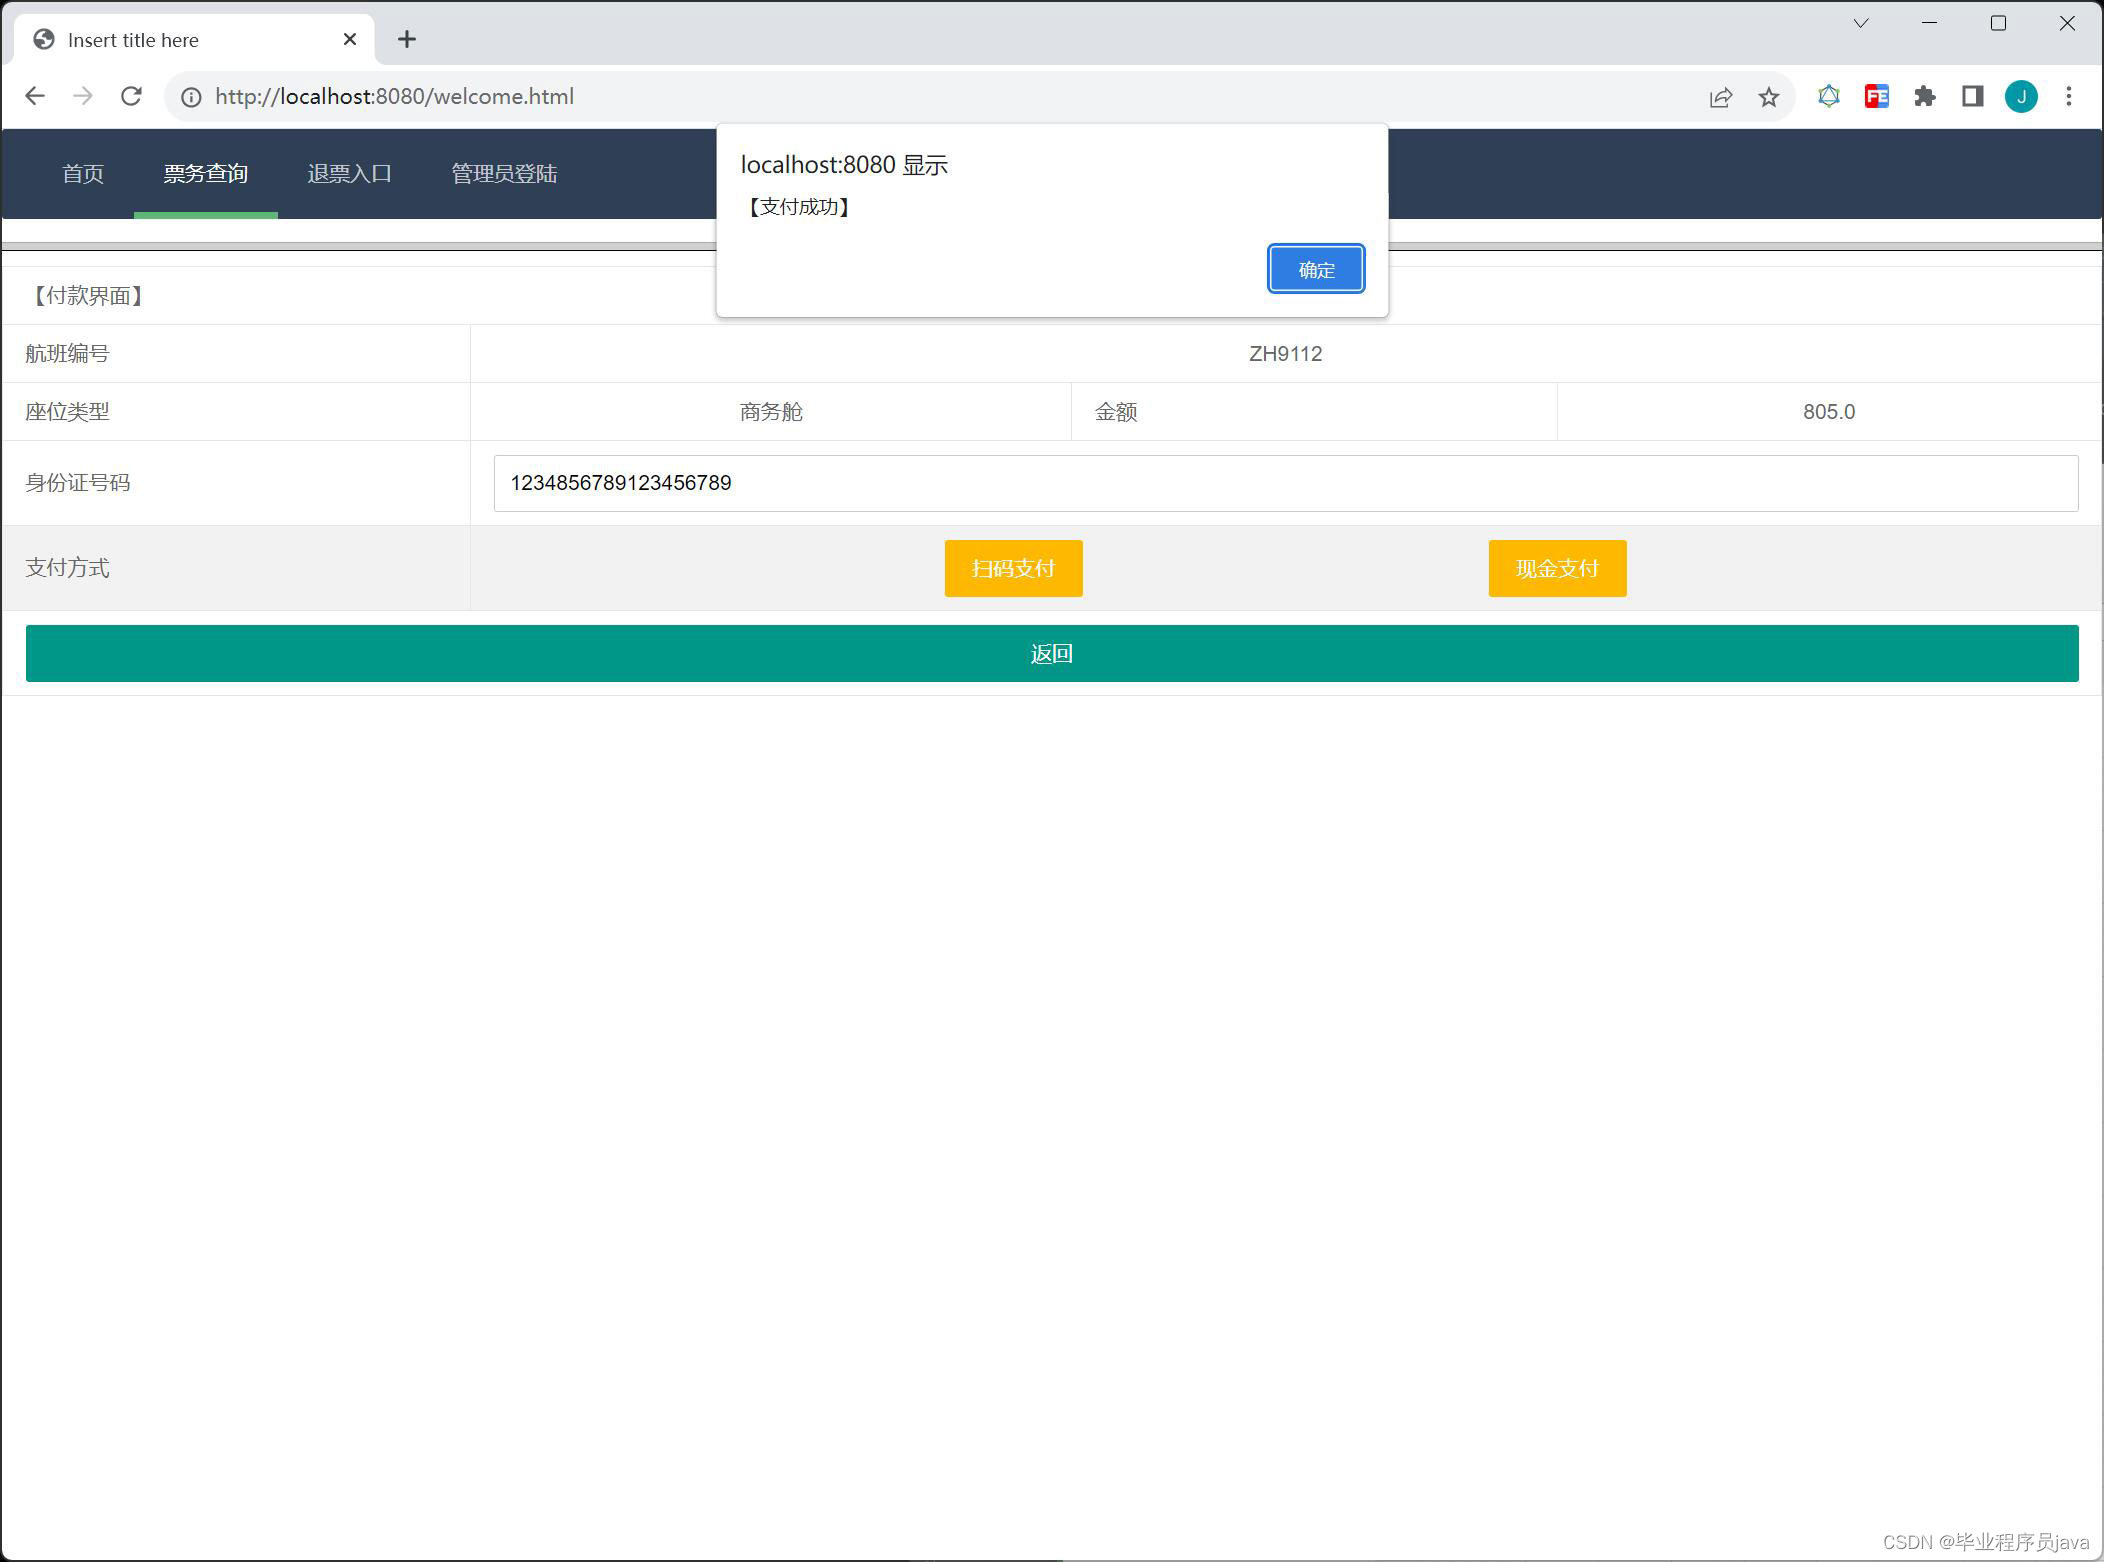Open the Chrome three-dot menu
This screenshot has height=1562, width=2104.
tap(2069, 96)
